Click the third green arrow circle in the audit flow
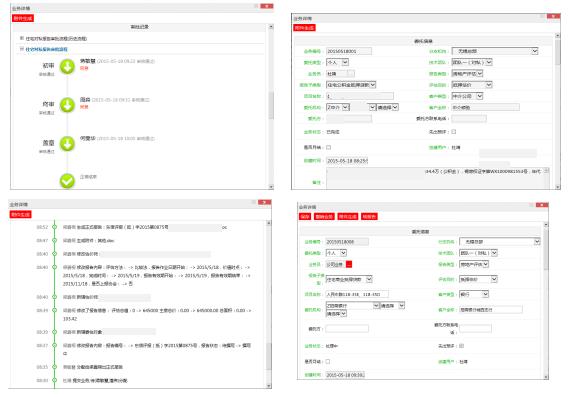569x397 pixels. [x=67, y=144]
